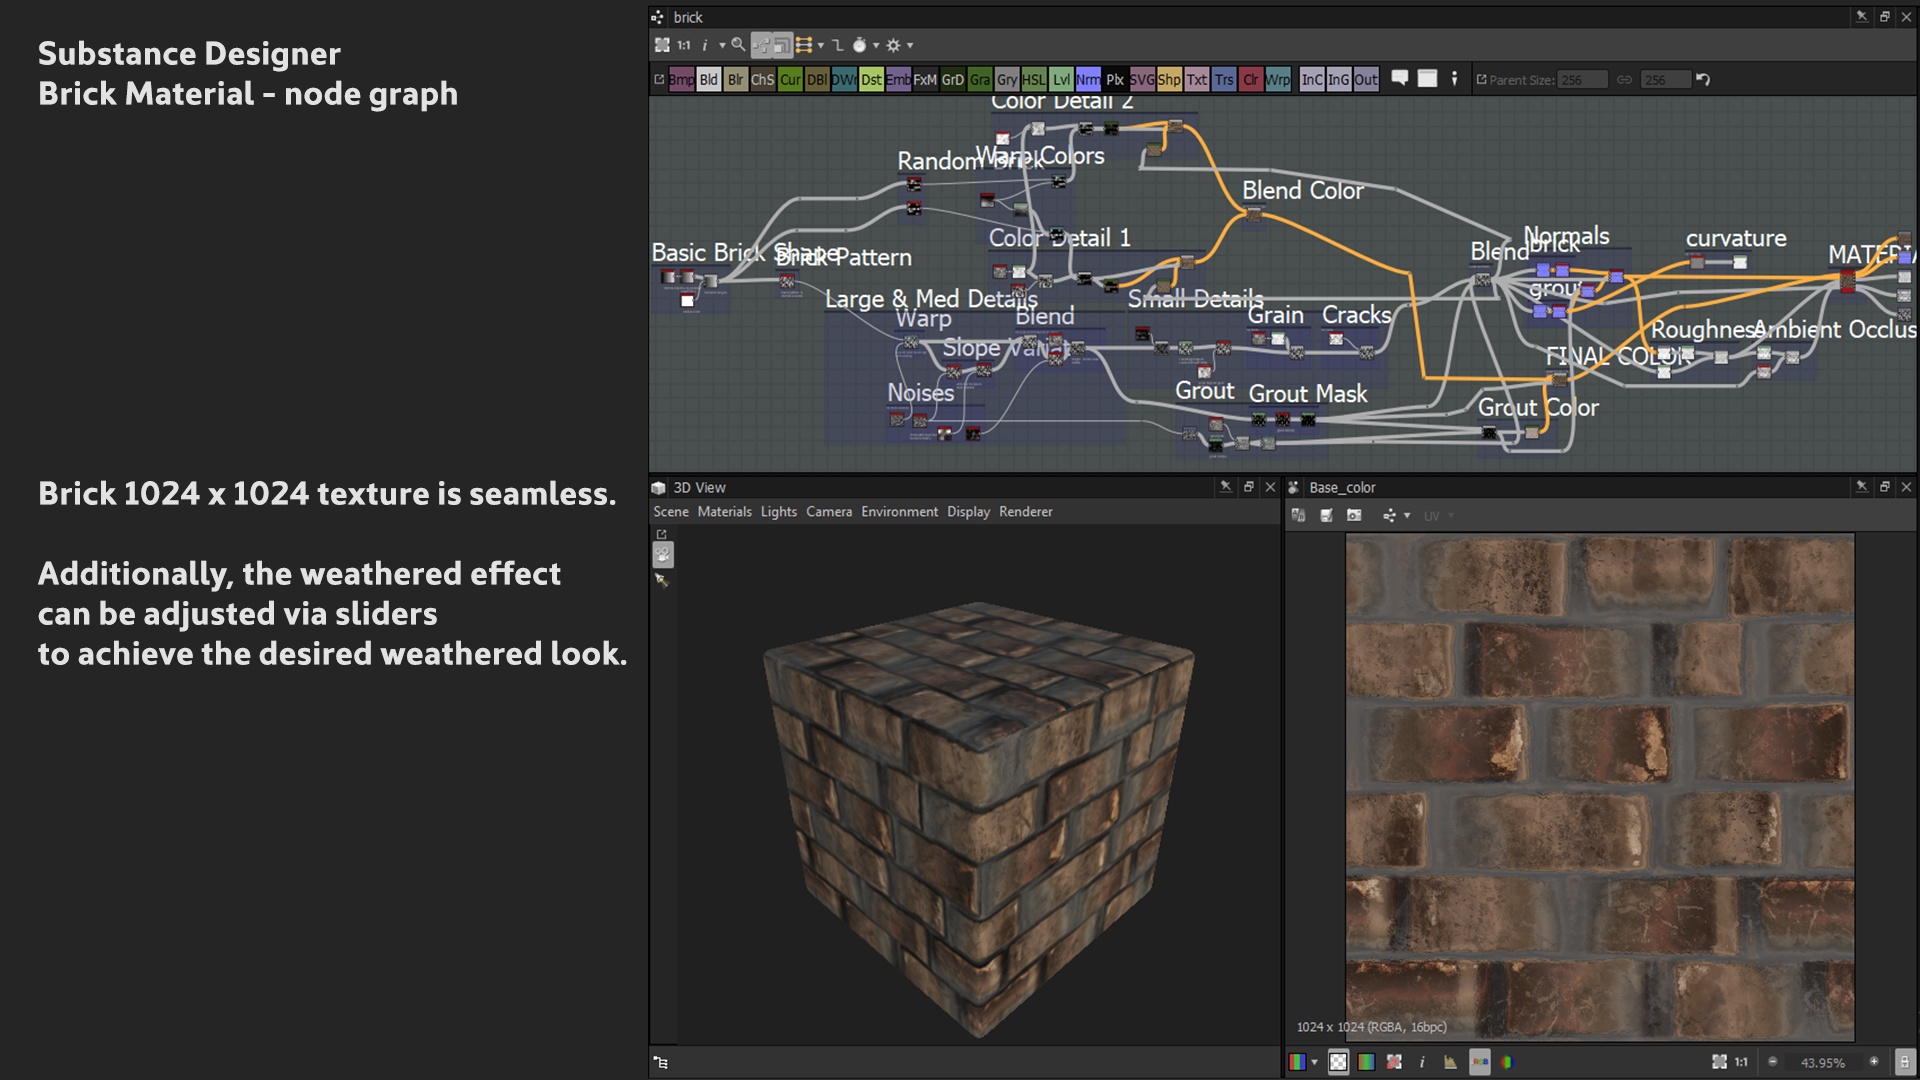Add a Pixel Processor (Plx) node

click(x=1115, y=80)
